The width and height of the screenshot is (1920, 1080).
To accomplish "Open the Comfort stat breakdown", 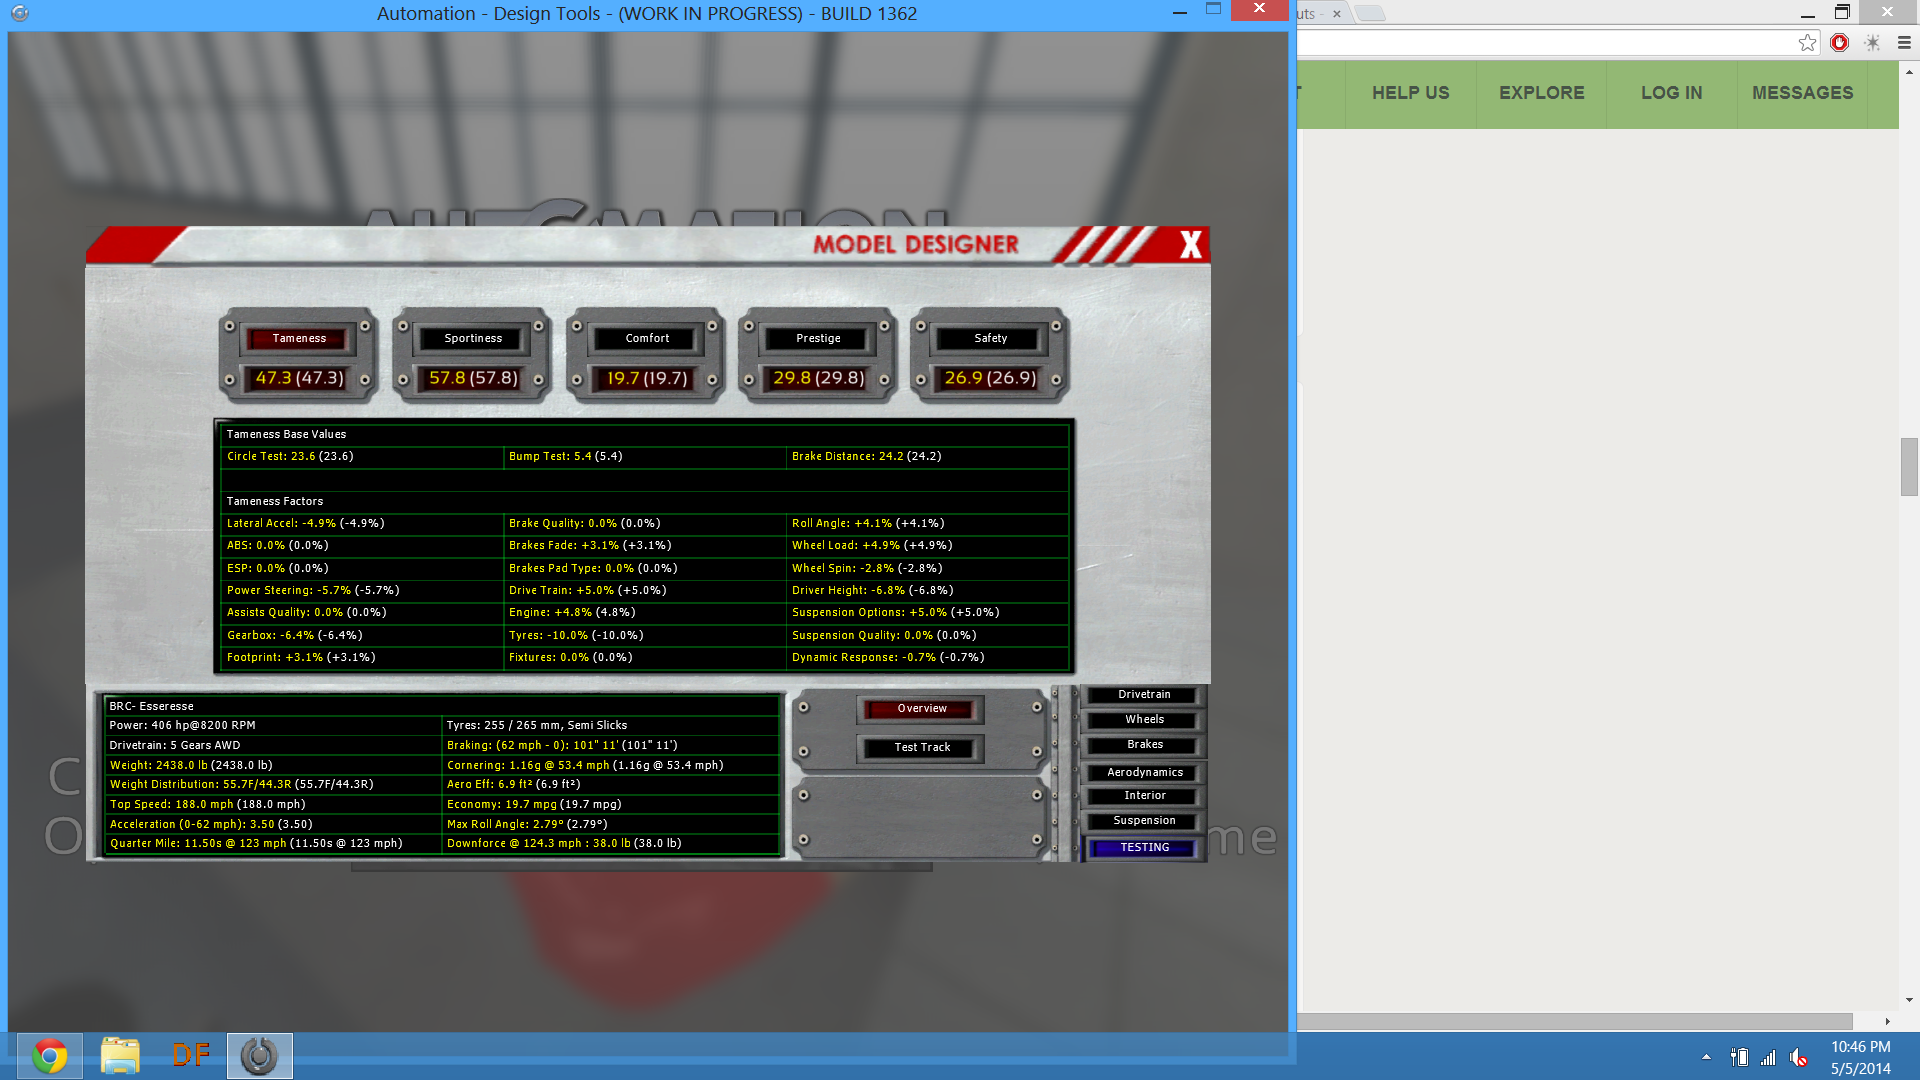I will [647, 338].
